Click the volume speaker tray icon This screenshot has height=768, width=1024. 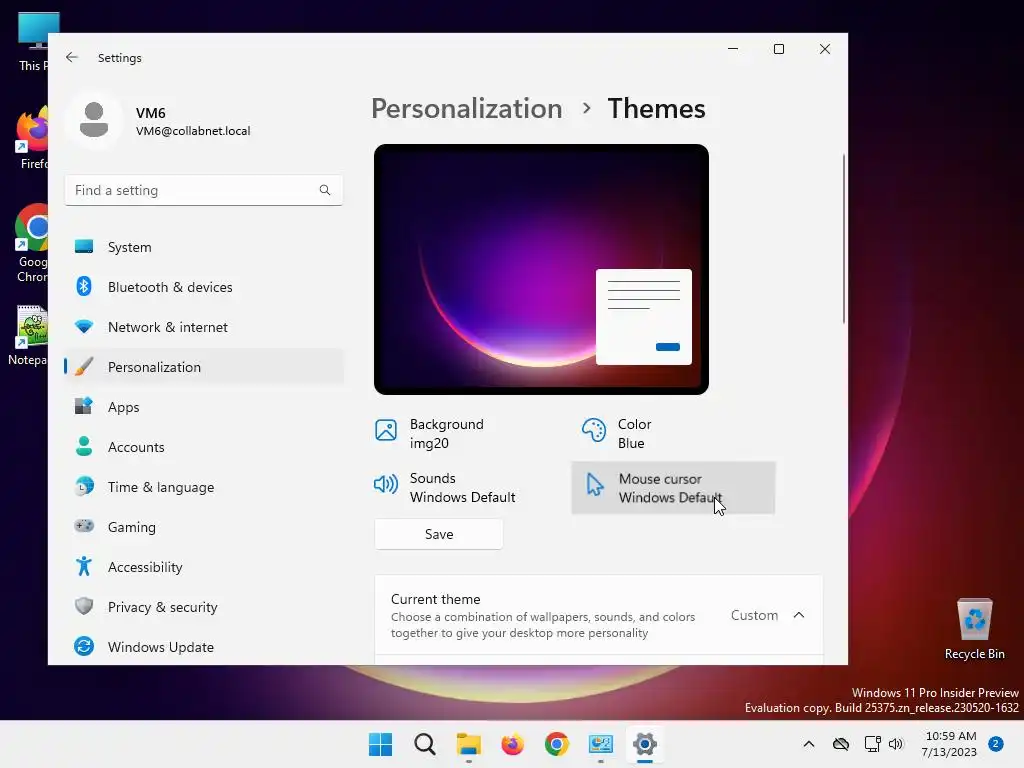(896, 744)
